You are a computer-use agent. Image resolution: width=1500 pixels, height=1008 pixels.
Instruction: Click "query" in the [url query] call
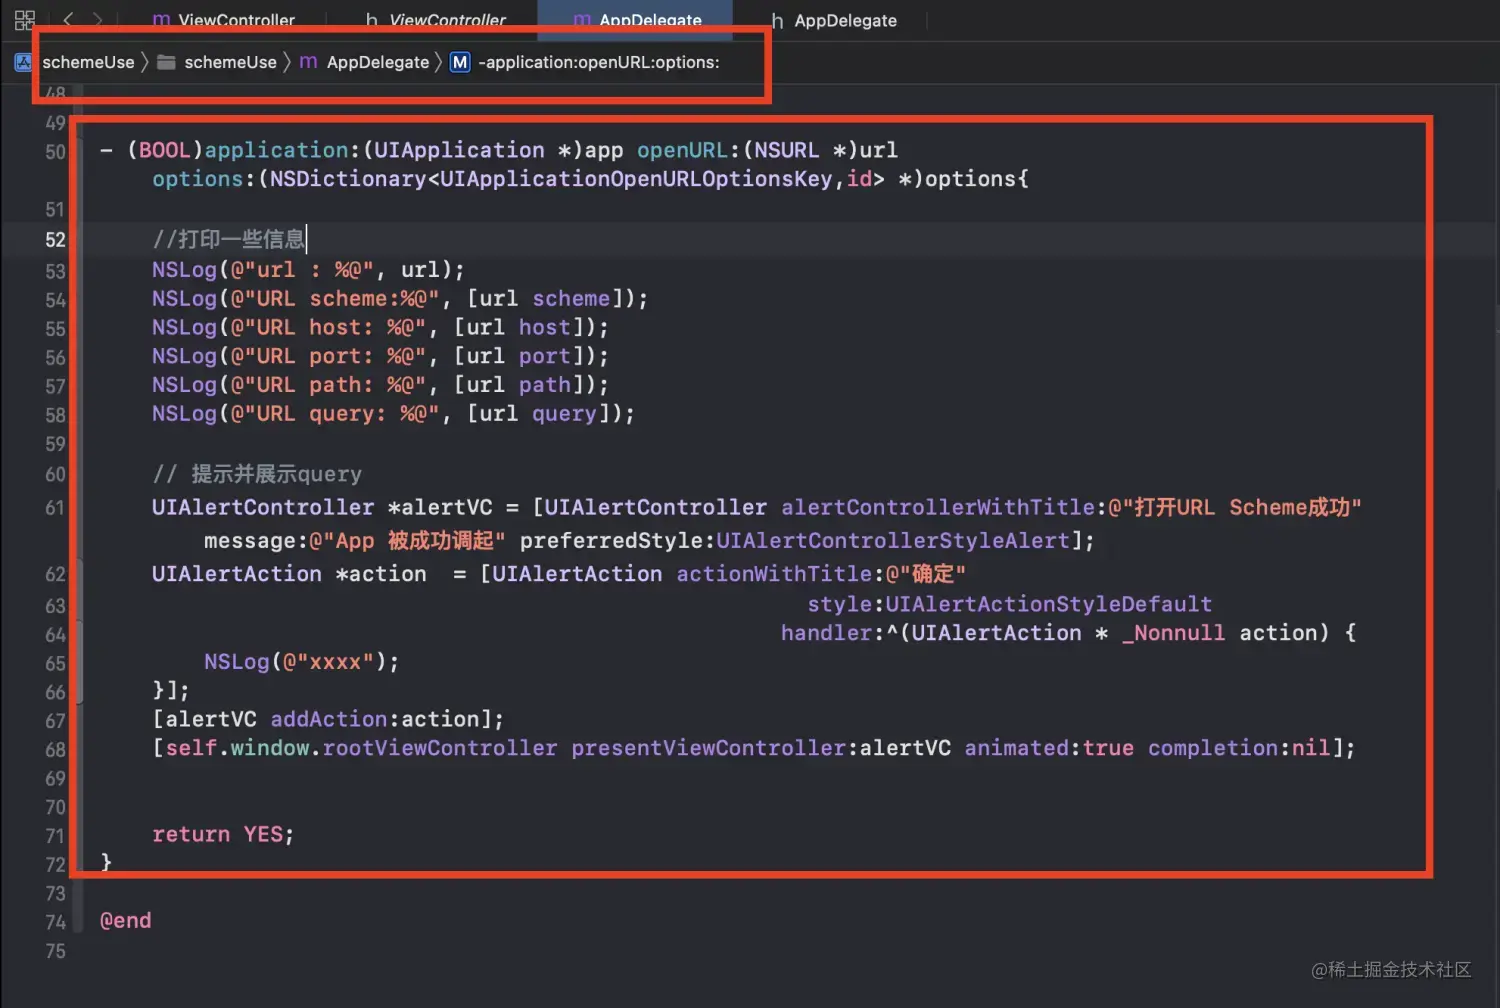564,414
